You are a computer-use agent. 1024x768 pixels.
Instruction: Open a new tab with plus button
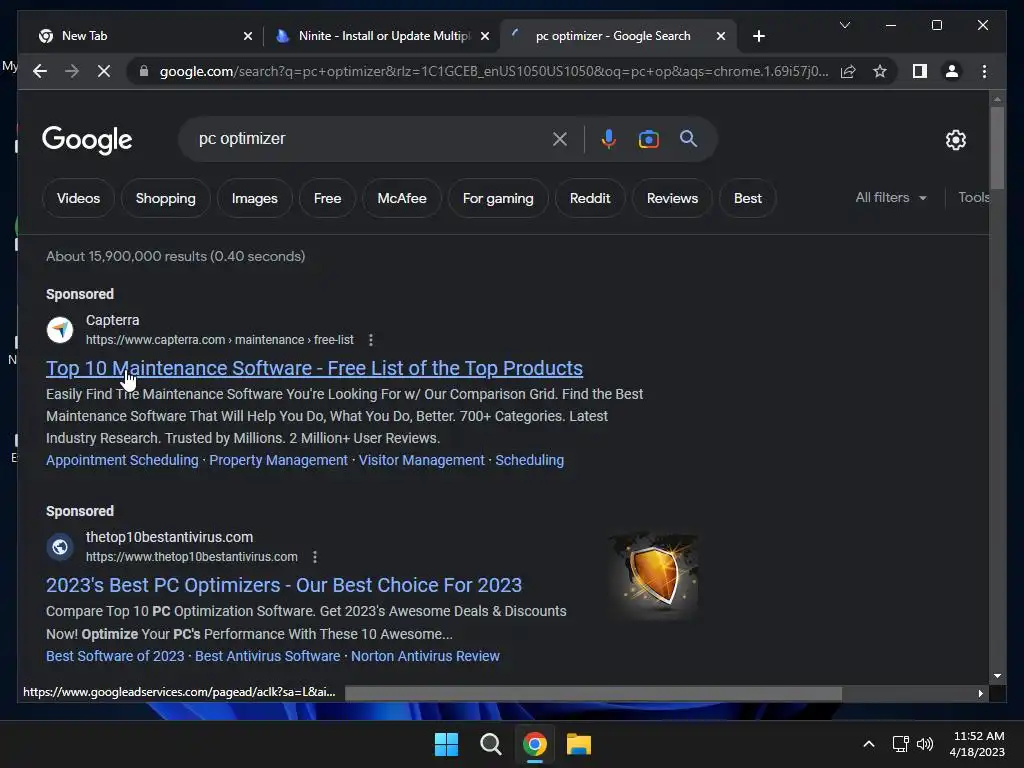(758, 36)
